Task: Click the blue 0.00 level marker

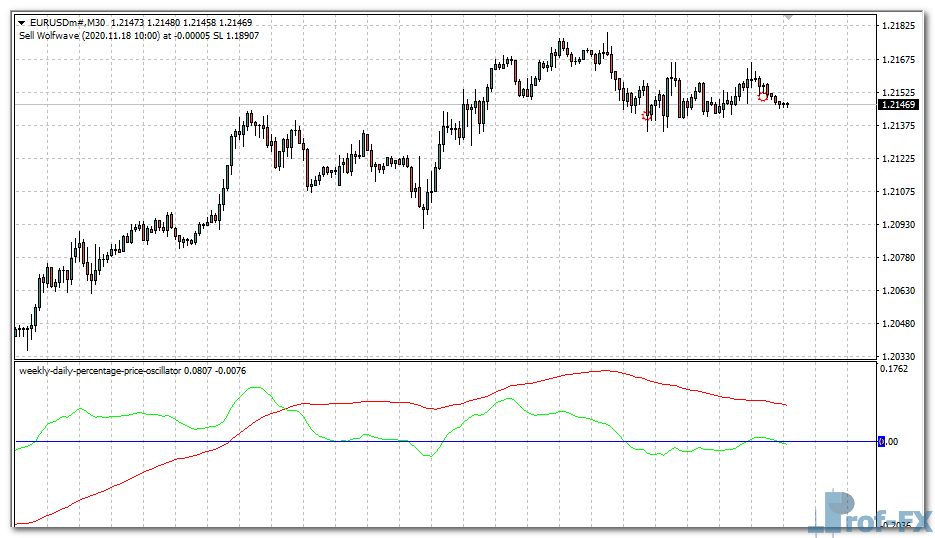Action: coord(881,441)
